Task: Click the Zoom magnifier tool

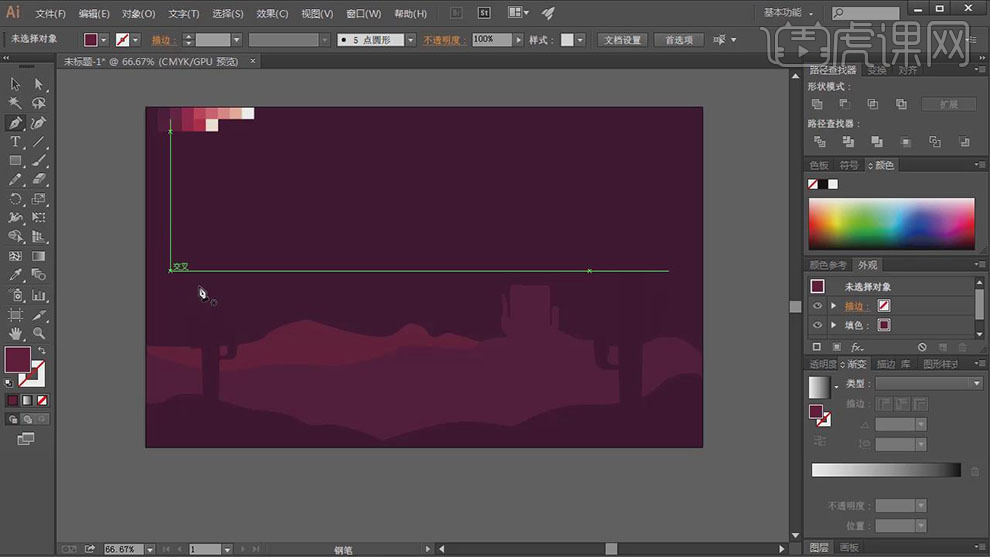Action: tap(39, 332)
